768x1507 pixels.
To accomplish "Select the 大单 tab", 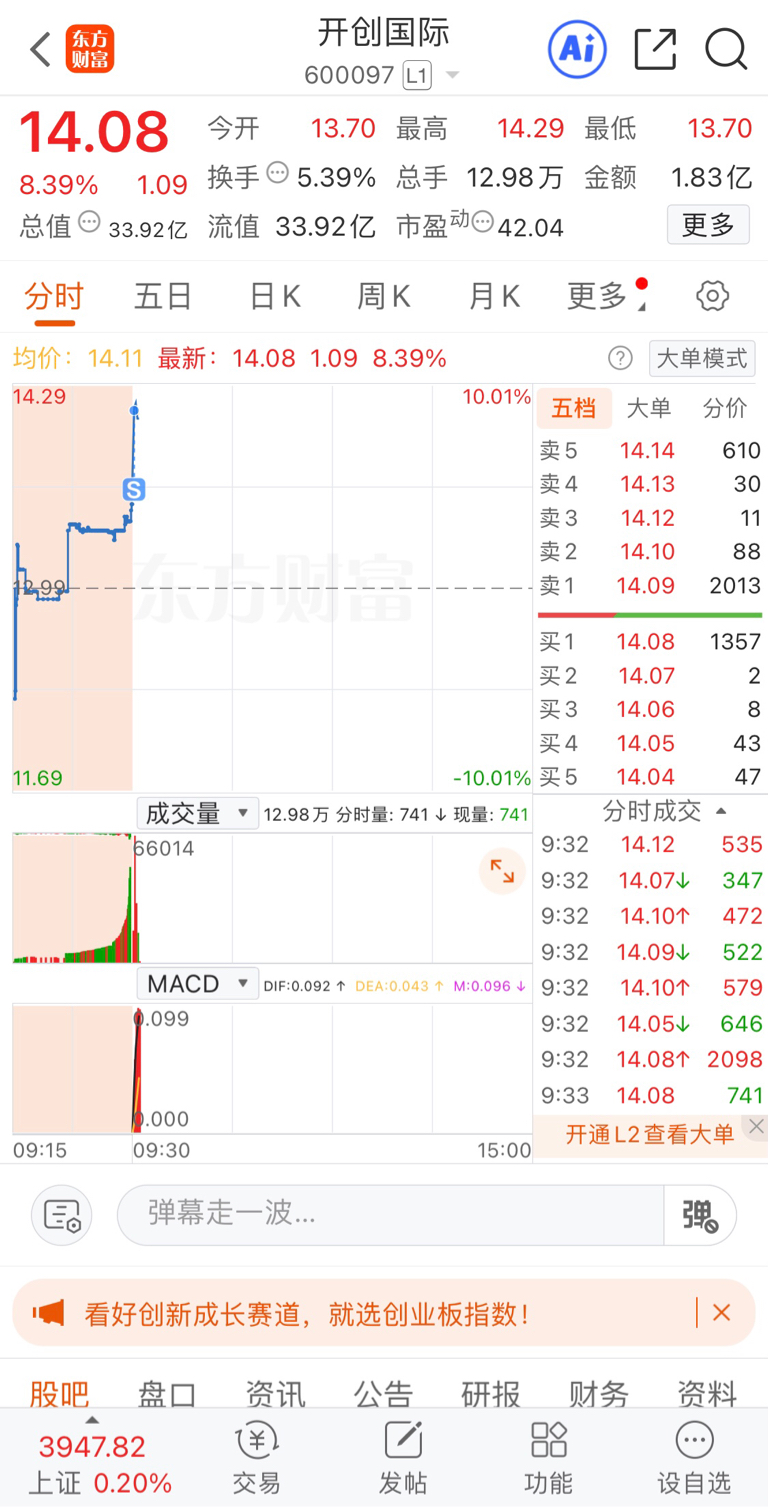I will pyautogui.click(x=648, y=408).
